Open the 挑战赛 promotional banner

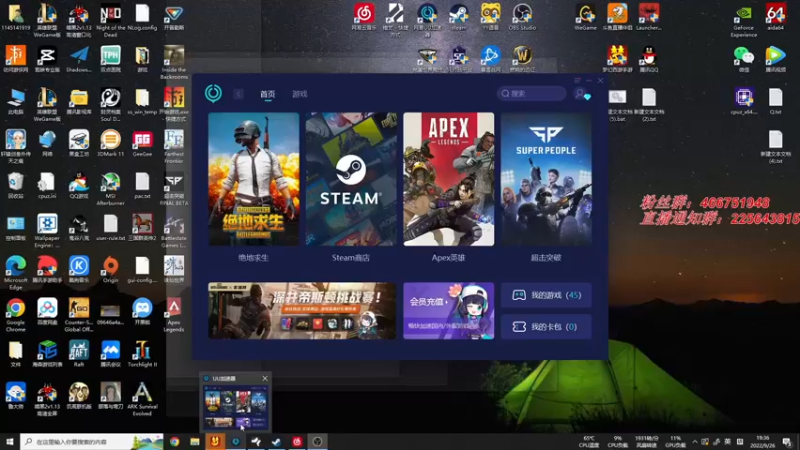coord(302,311)
